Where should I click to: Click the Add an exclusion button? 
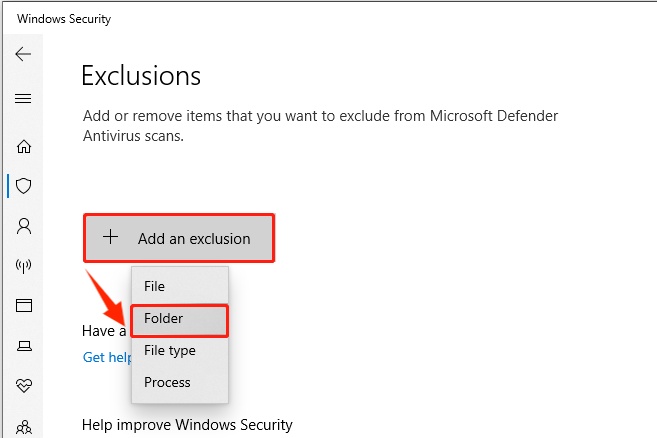point(179,238)
